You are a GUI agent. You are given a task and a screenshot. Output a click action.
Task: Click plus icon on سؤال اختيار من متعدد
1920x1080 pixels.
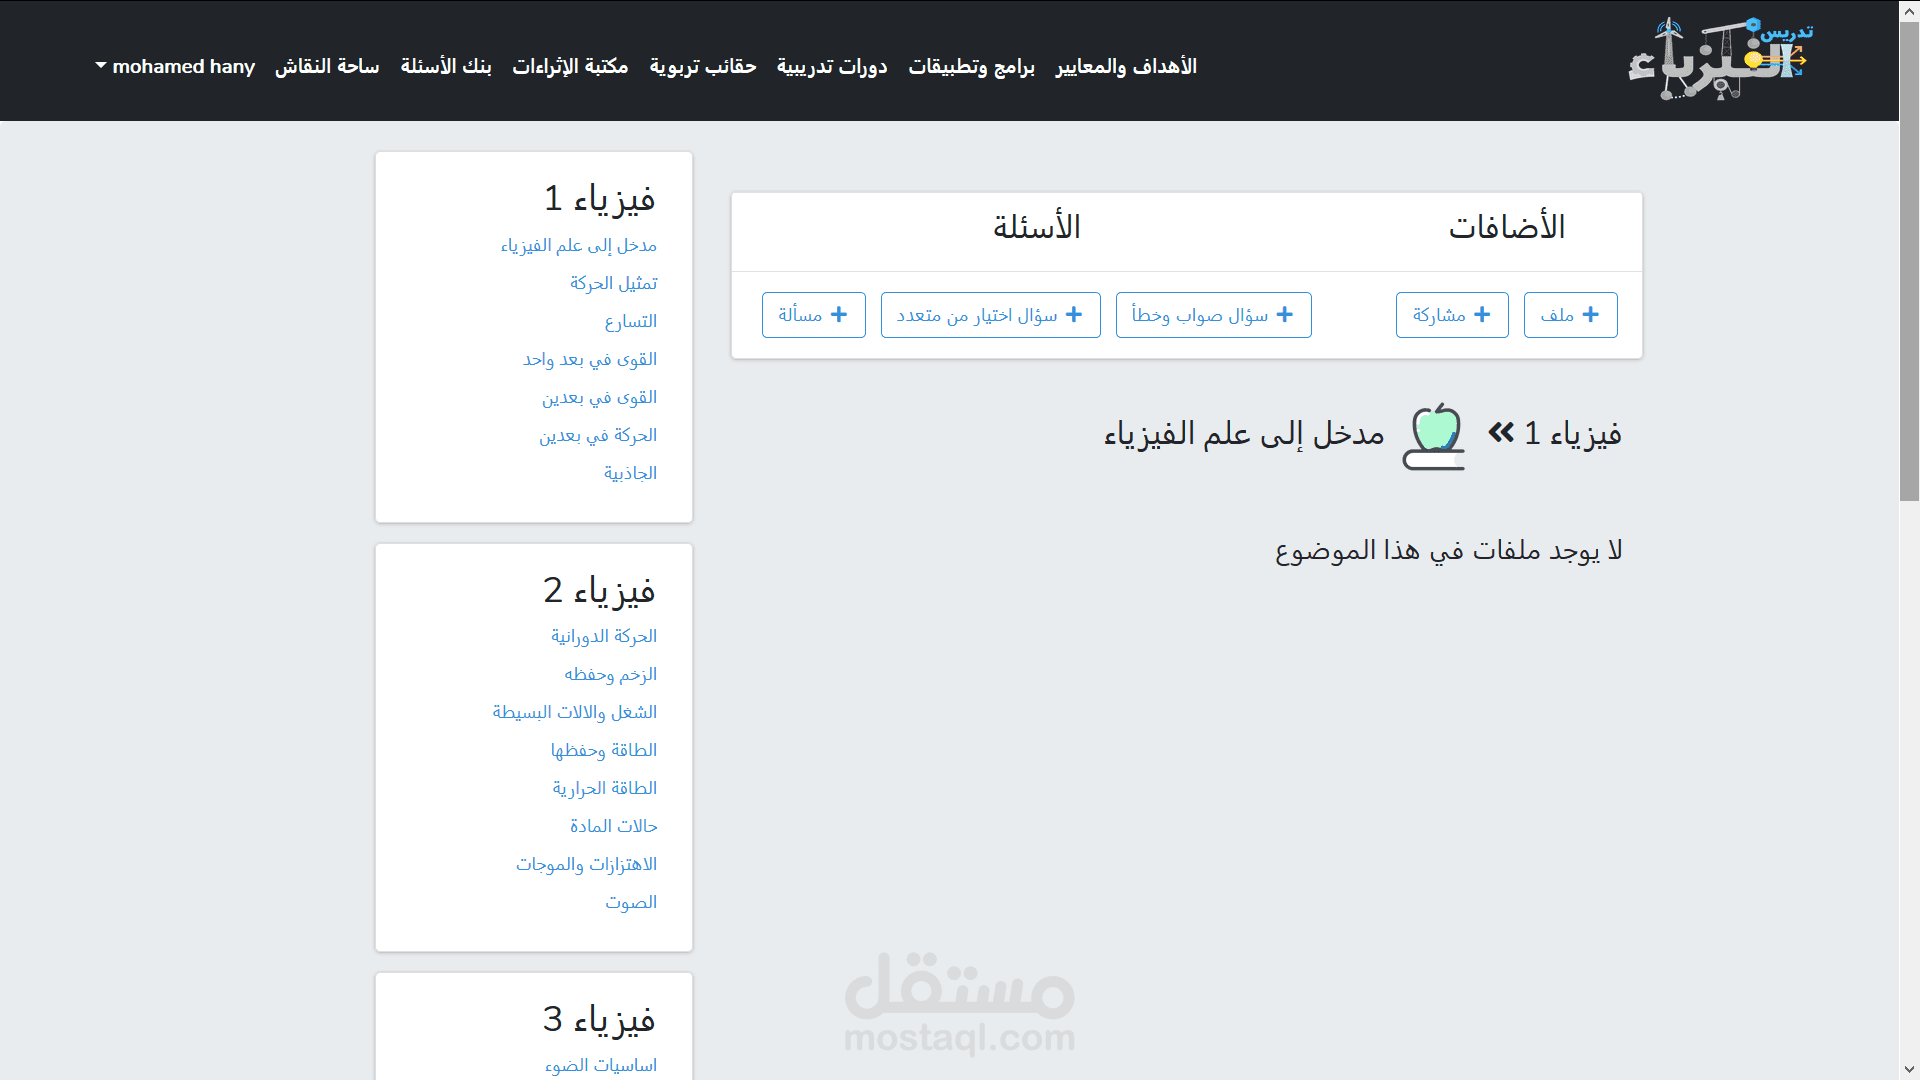[1074, 315]
